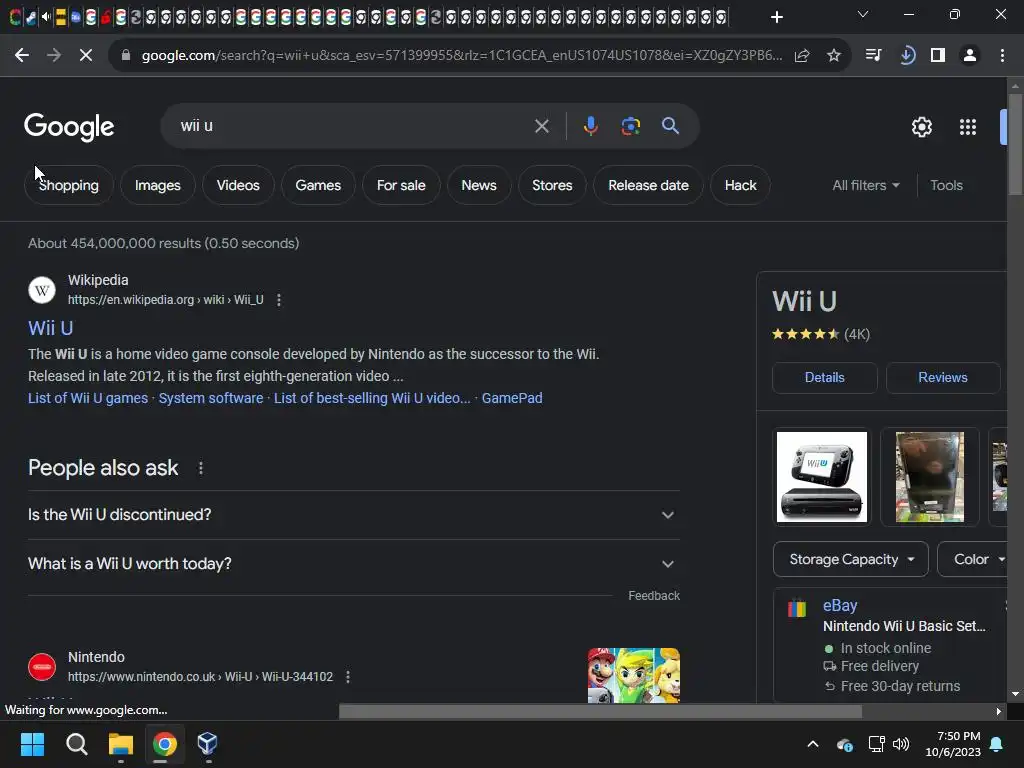
Task: Start voice search with the microphone
Action: pyautogui.click(x=590, y=125)
